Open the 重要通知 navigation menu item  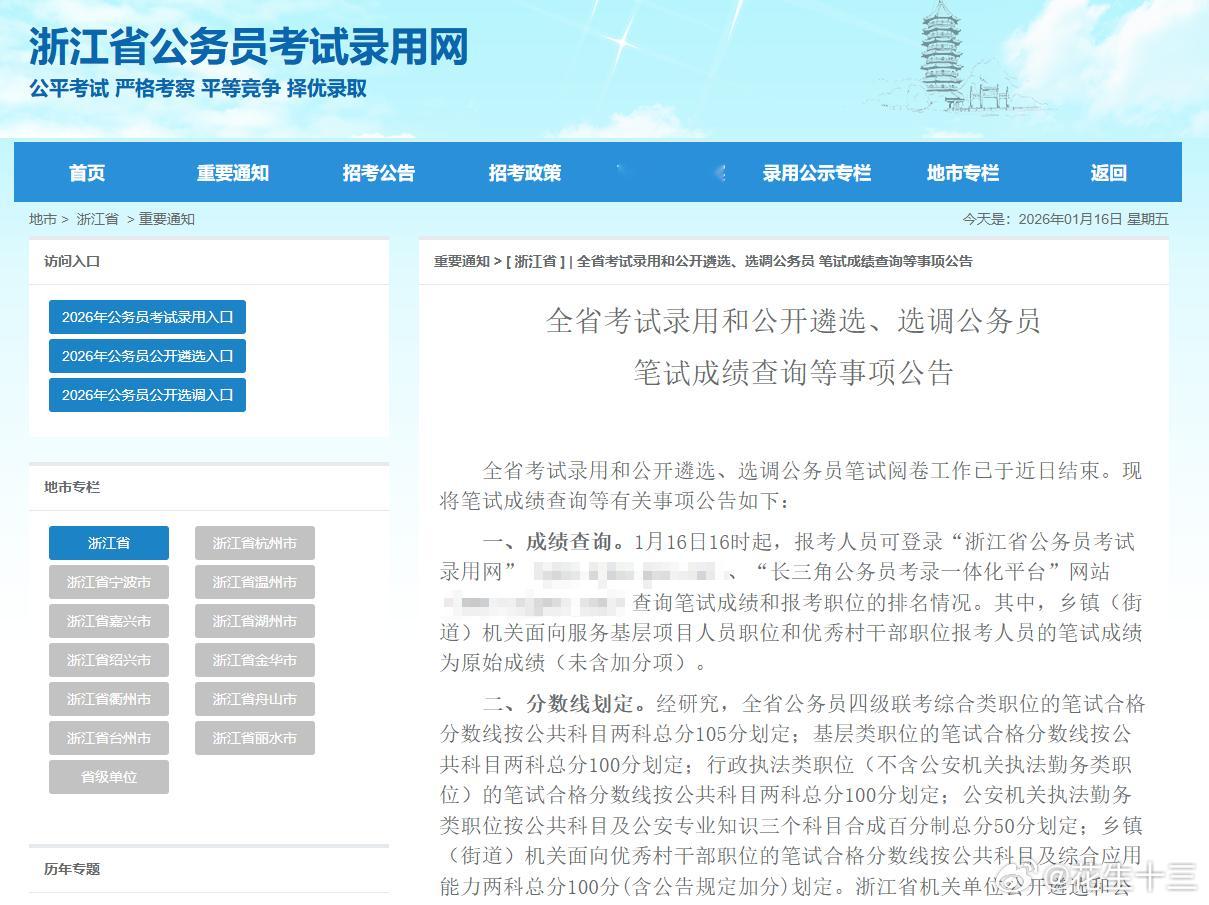232,172
